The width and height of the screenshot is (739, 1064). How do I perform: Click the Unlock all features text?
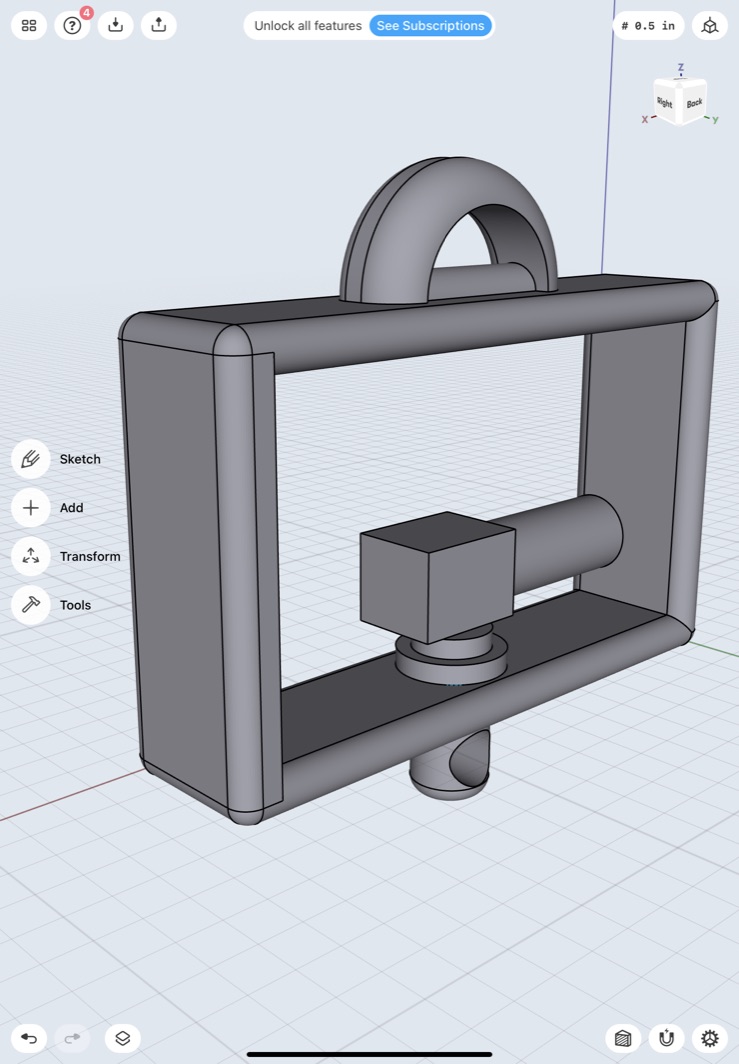(x=308, y=26)
